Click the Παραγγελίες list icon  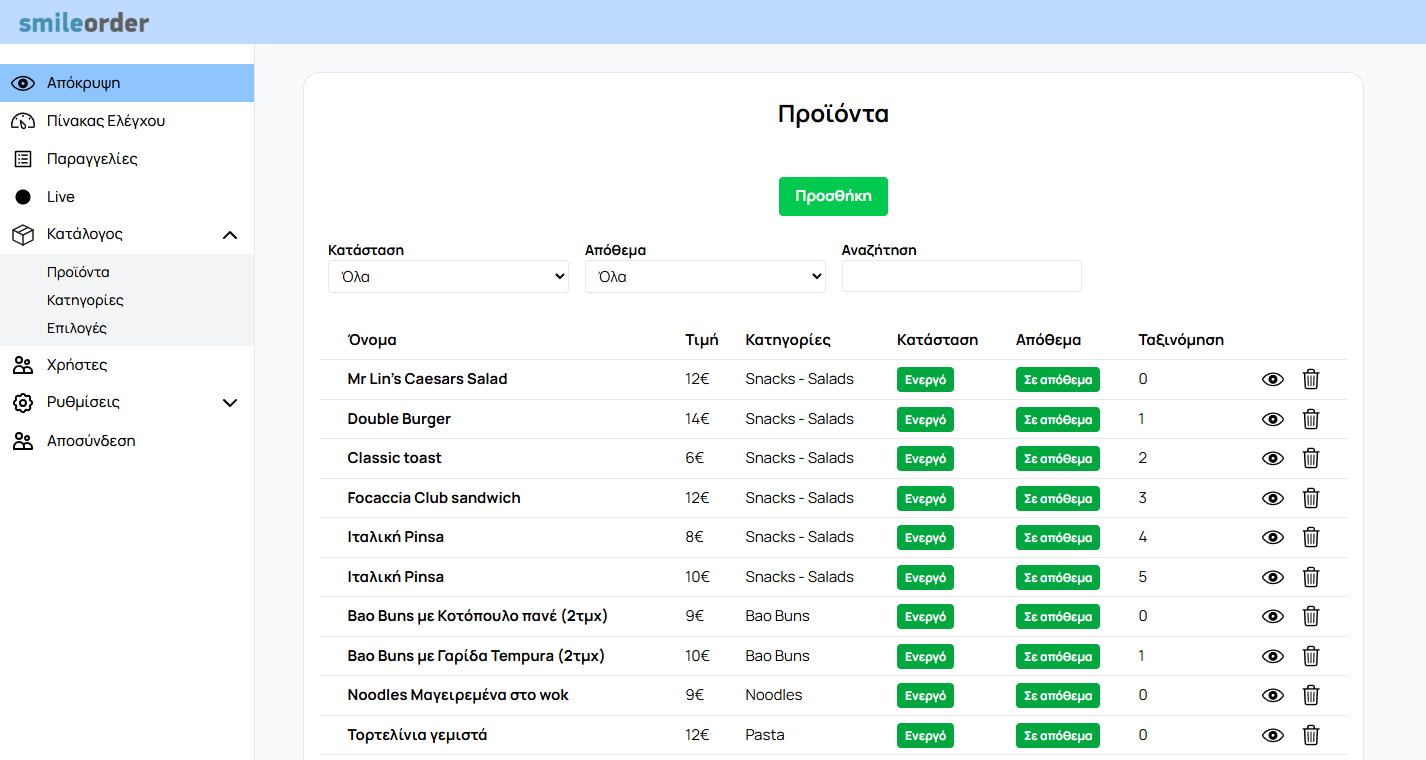(23, 159)
